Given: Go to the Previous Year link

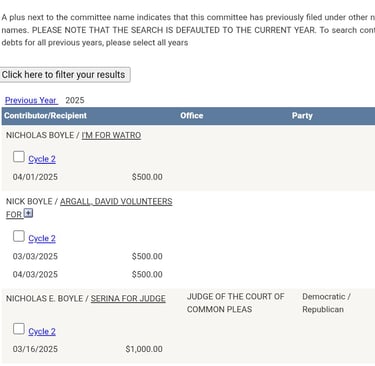Looking at the screenshot, I should click(x=31, y=100).
